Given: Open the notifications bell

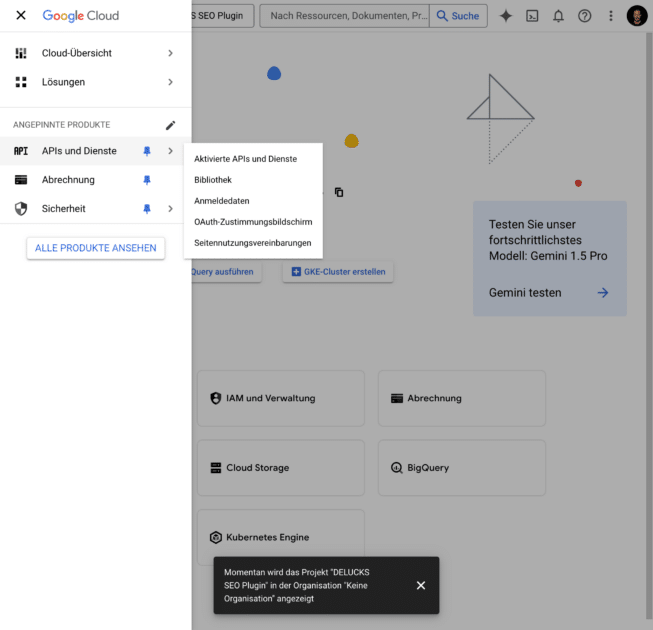Looking at the screenshot, I should [558, 16].
